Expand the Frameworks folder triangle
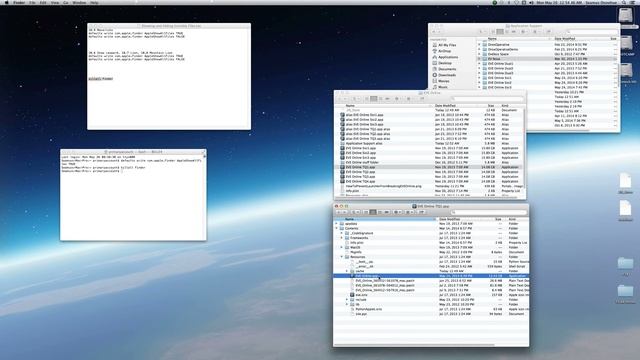640x360 pixels. (342, 238)
